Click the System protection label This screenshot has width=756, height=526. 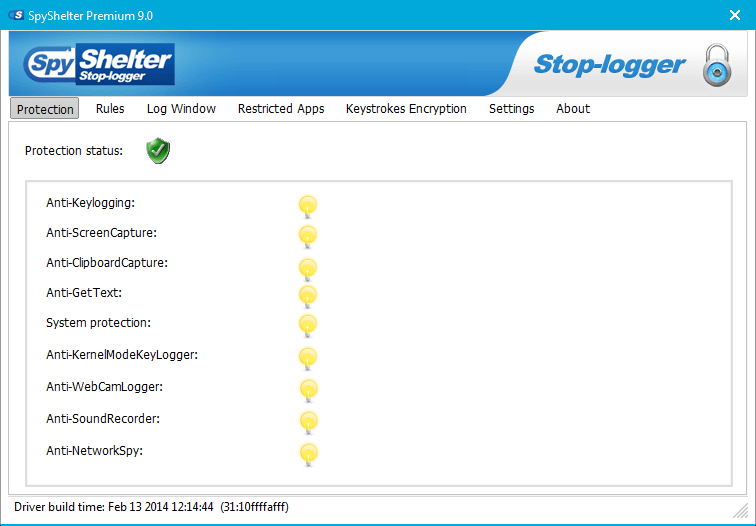98,323
